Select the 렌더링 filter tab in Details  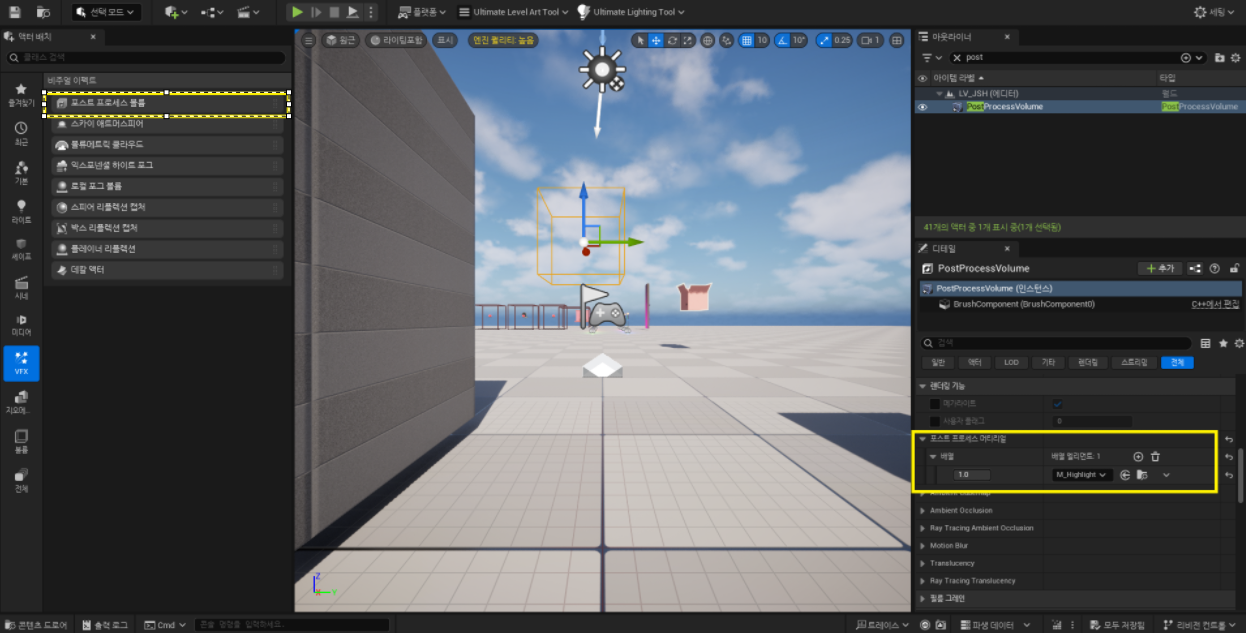[x=1088, y=363]
